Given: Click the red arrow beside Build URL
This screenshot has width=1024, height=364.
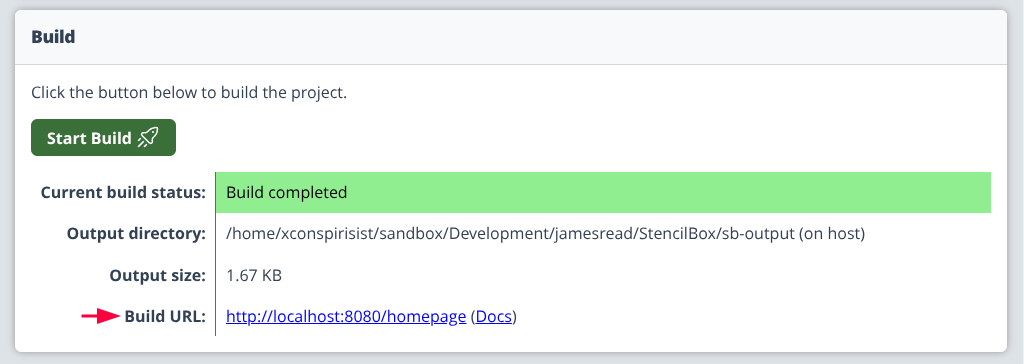Looking at the screenshot, I should tap(101, 317).
